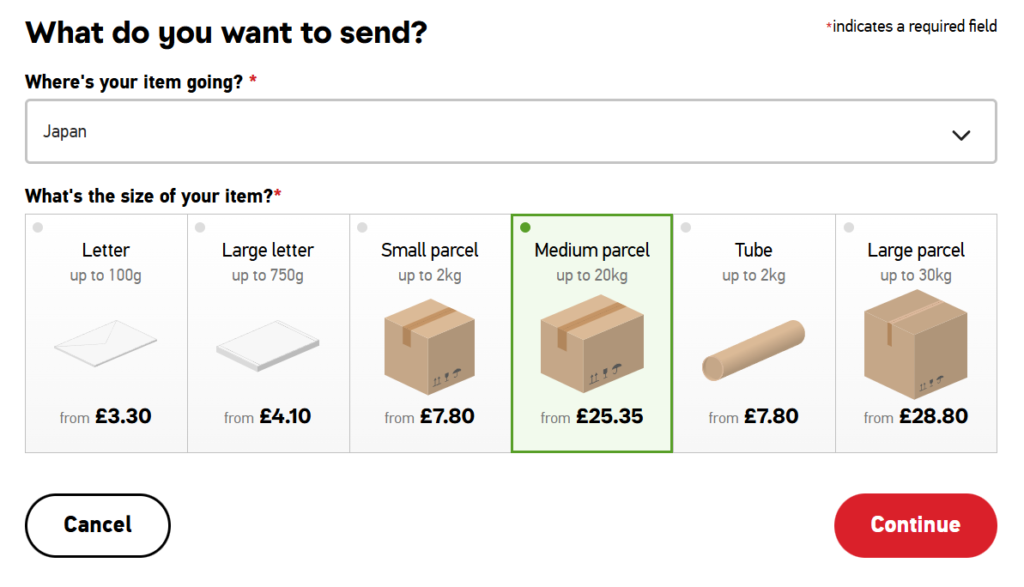1024x587 pixels.
Task: Click the Large parcel box image
Action: 915,343
